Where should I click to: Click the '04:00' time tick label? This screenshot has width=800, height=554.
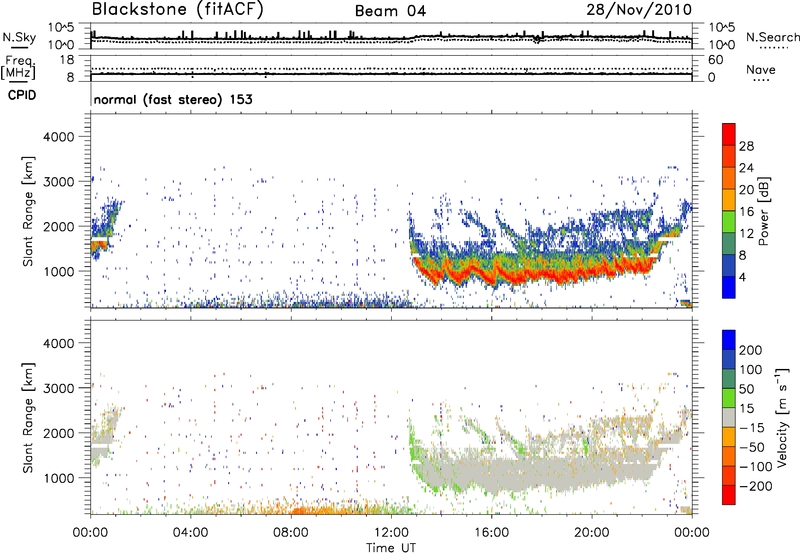(190, 533)
